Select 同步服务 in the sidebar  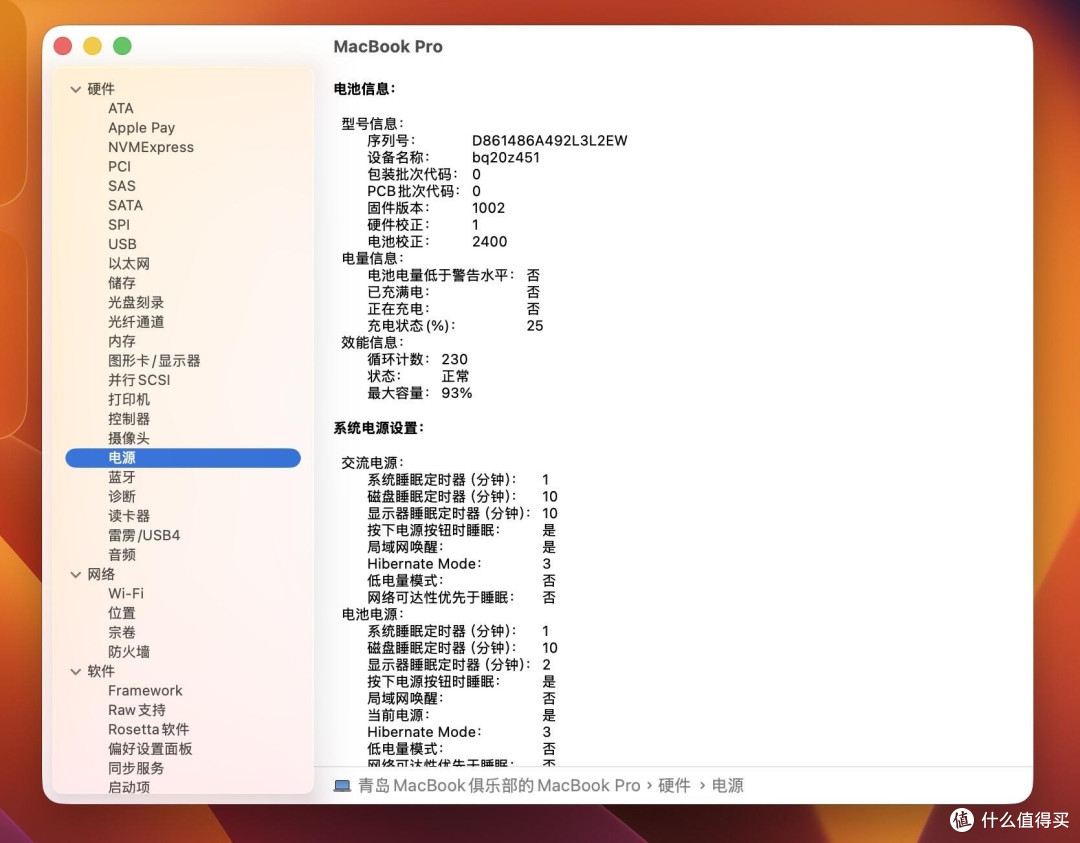click(x=136, y=768)
